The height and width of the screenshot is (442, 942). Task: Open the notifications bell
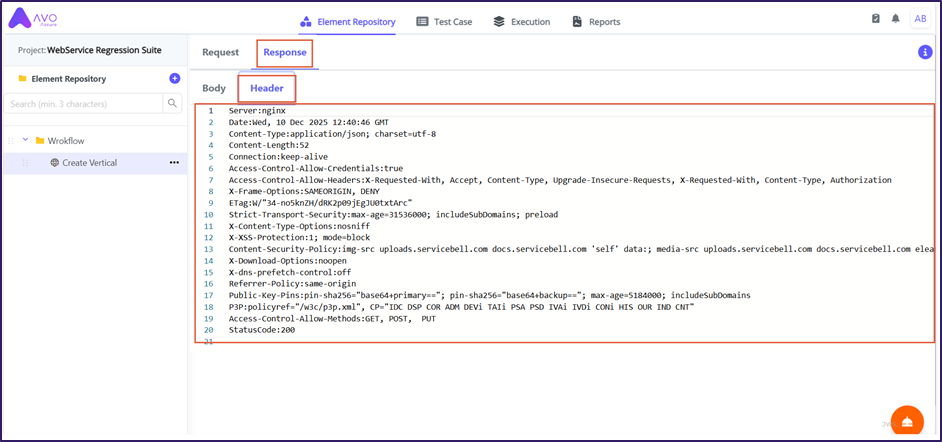point(896,19)
